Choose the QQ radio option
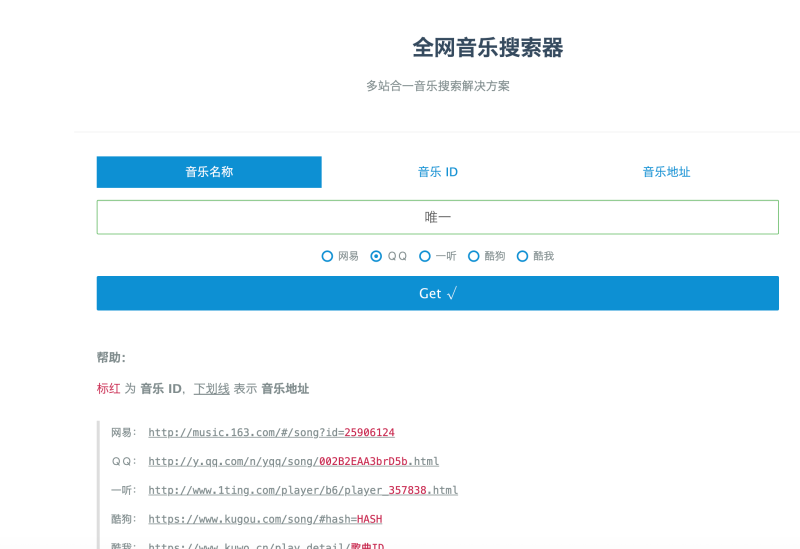 pyautogui.click(x=376, y=256)
